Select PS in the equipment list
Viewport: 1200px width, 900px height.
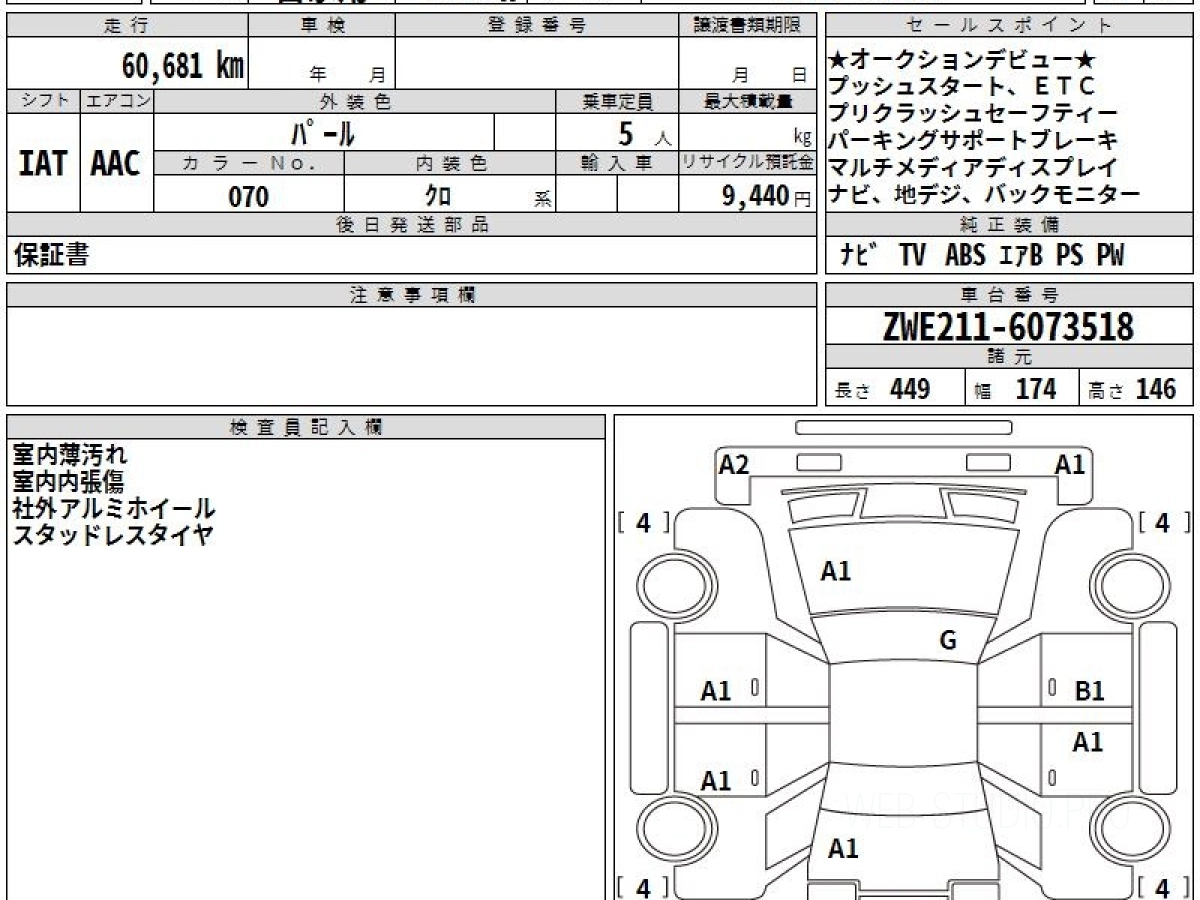1069,256
